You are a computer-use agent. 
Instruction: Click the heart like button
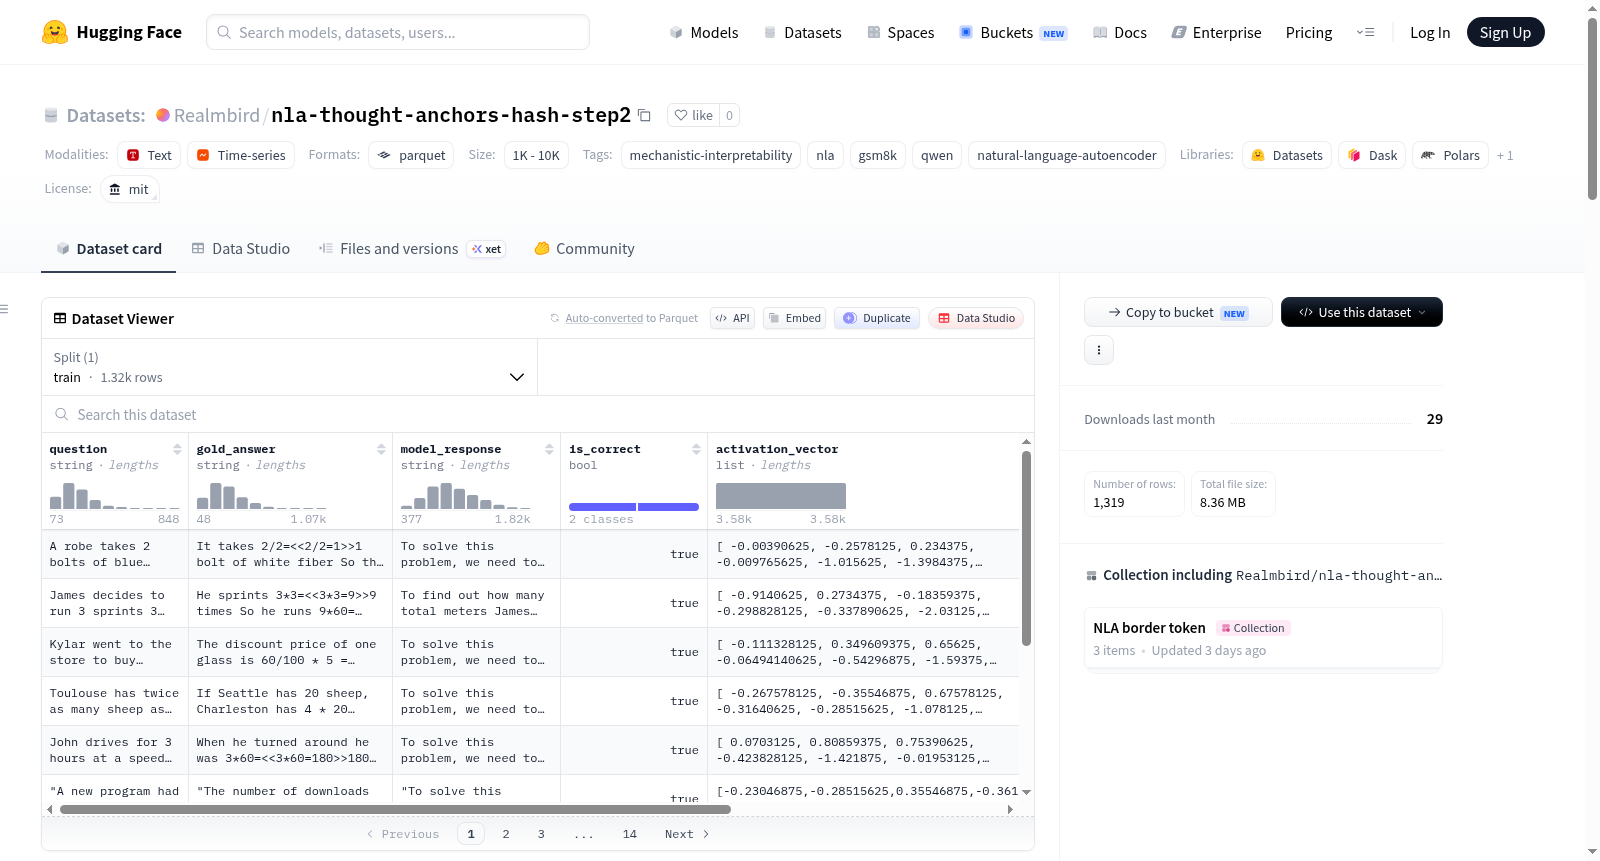click(x=694, y=115)
